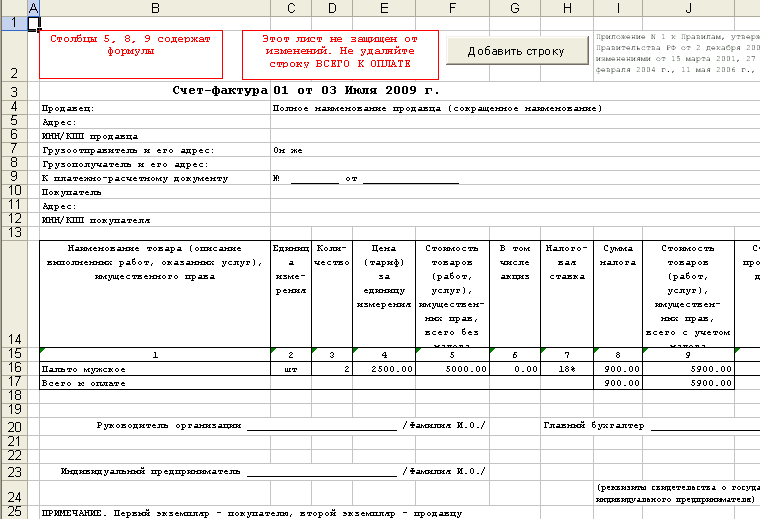Click the "Индивидуальный предприниматель" label

tap(150, 471)
